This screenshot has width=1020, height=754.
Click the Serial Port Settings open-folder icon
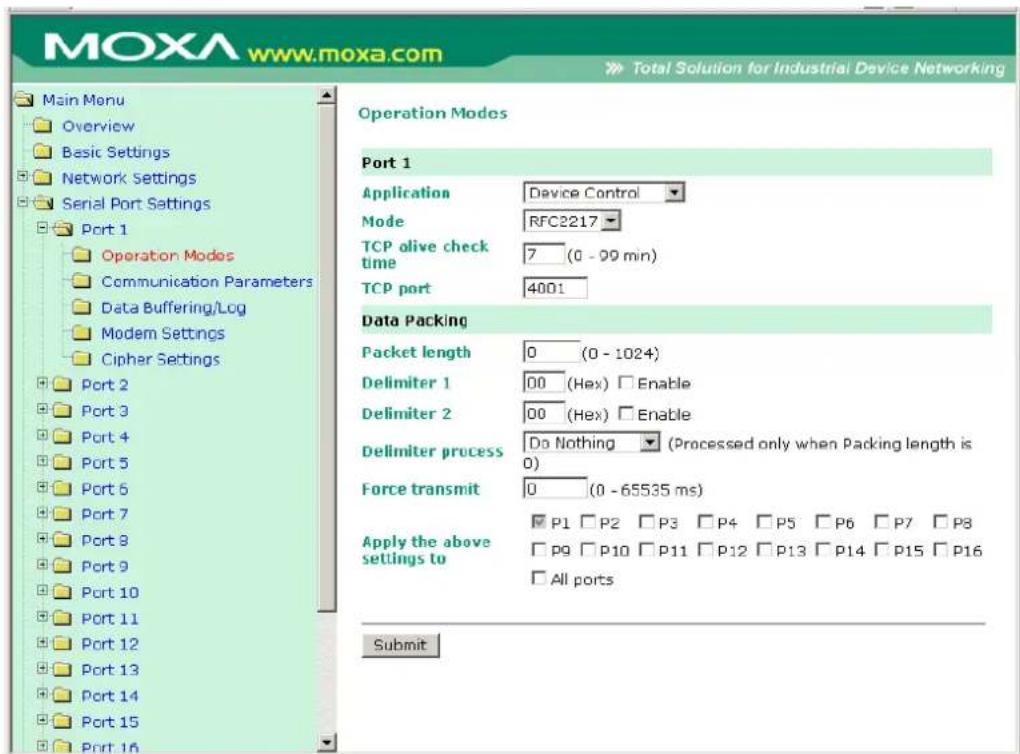tap(44, 204)
